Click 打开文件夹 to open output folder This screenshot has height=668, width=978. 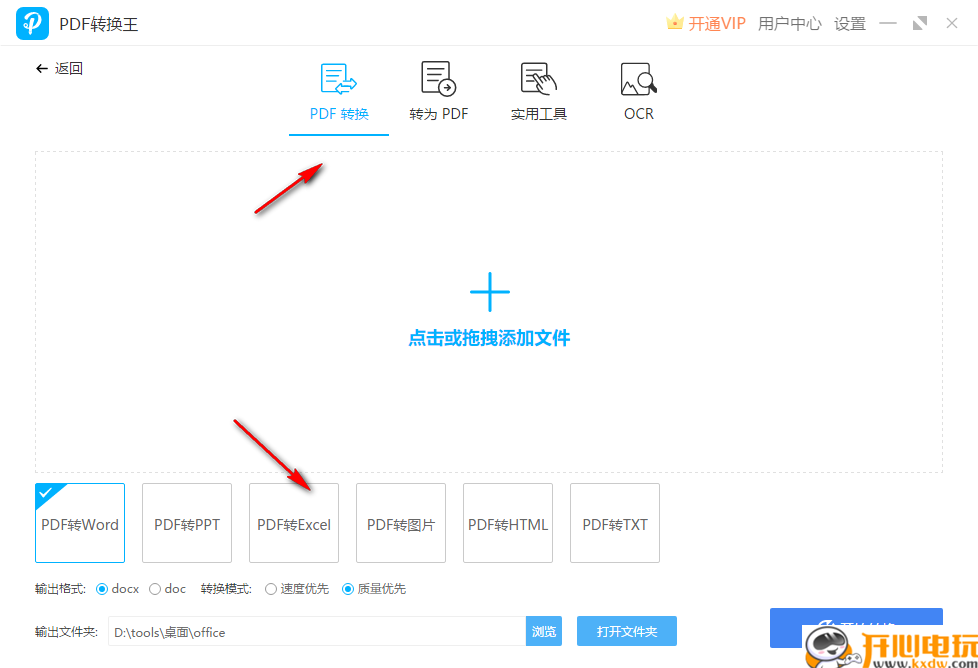tap(627, 631)
